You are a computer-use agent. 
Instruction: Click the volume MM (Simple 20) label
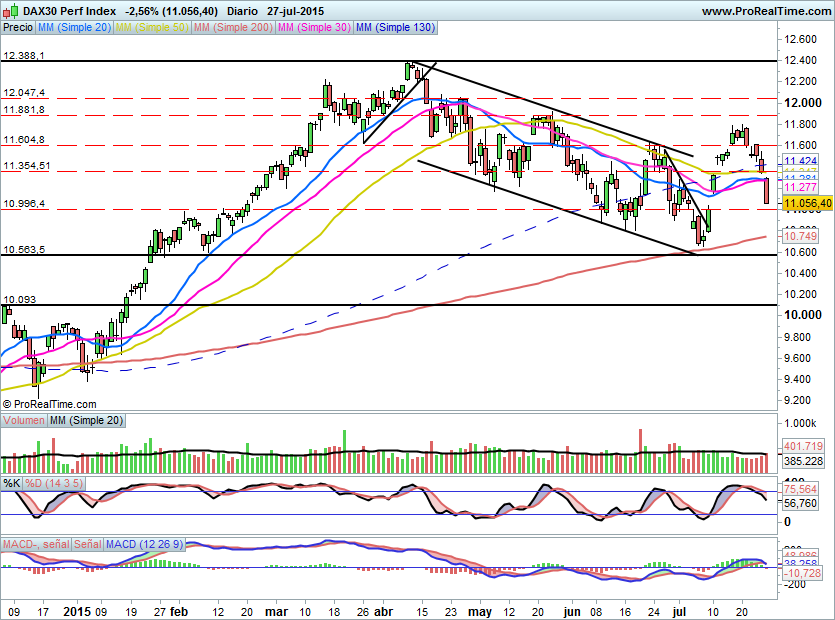click(86, 420)
